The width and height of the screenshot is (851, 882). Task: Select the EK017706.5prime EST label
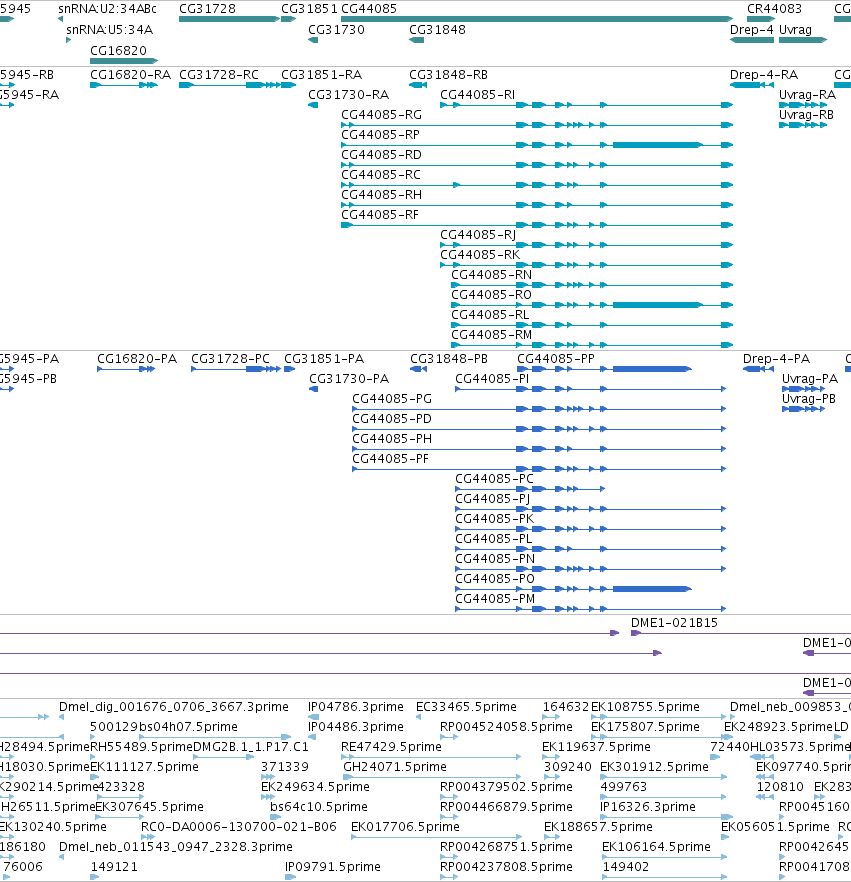click(x=405, y=826)
